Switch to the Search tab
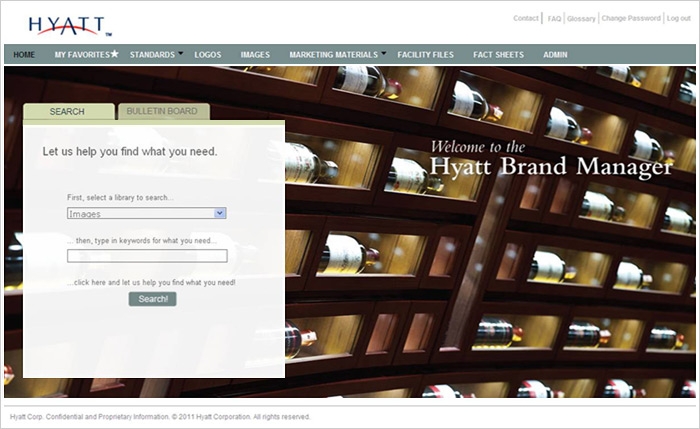Viewport: 700px width, 429px height. [x=69, y=111]
